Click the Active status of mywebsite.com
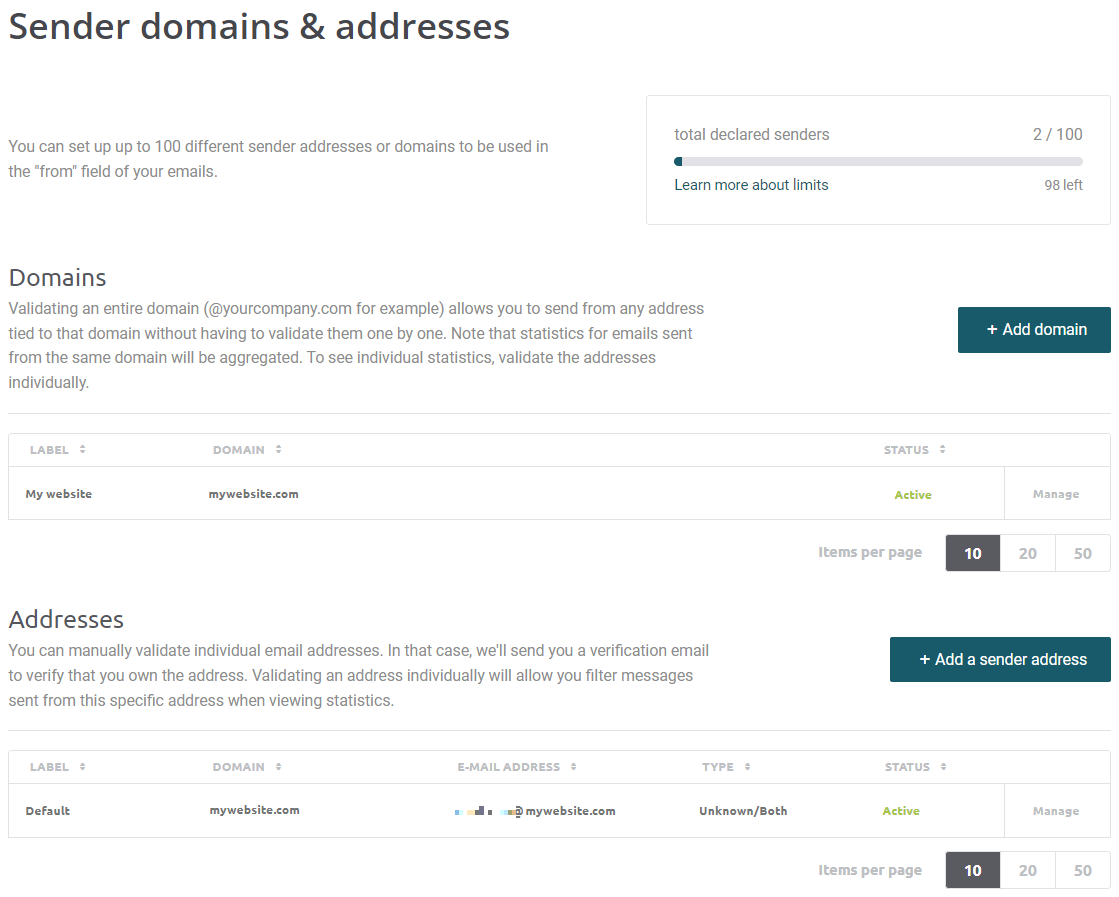The width and height of the screenshot is (1119, 897). [x=912, y=493]
